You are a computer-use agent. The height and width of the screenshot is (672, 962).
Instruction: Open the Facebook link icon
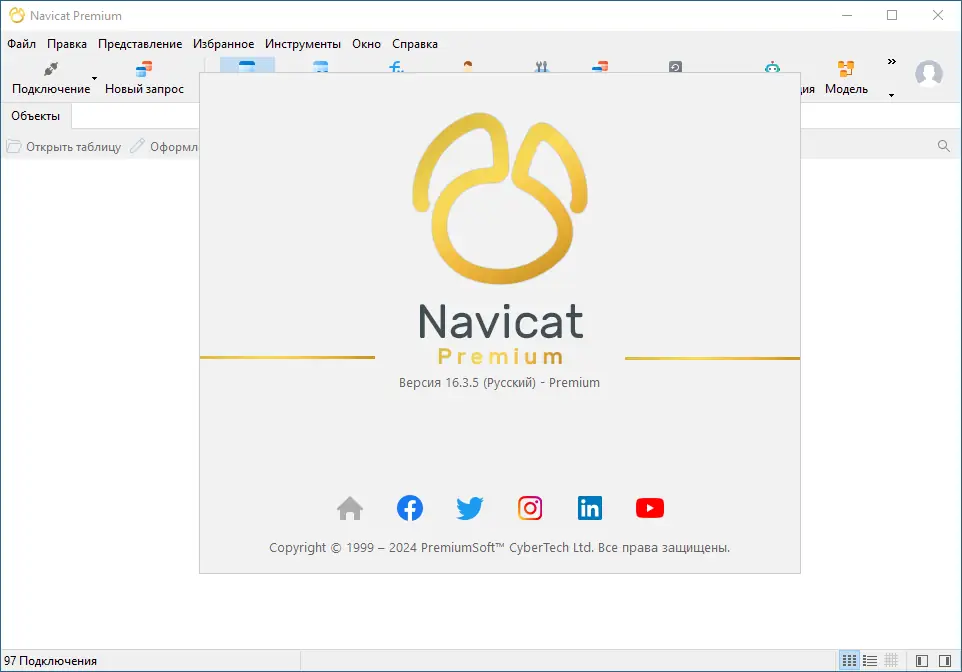(410, 508)
